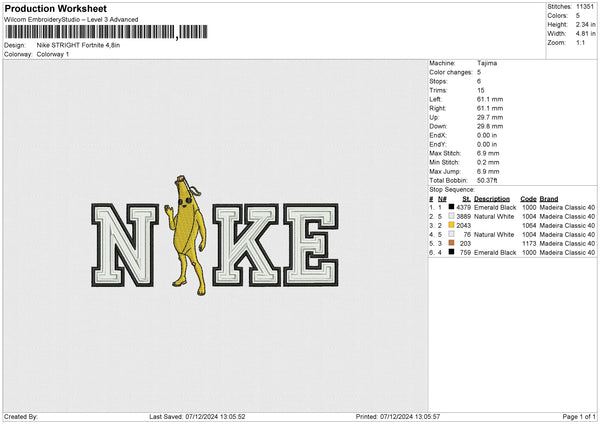600x424 pixels.
Task: Click the Last Saved timestamp '07/12/2024 13:05:52'
Action: (x=215, y=417)
